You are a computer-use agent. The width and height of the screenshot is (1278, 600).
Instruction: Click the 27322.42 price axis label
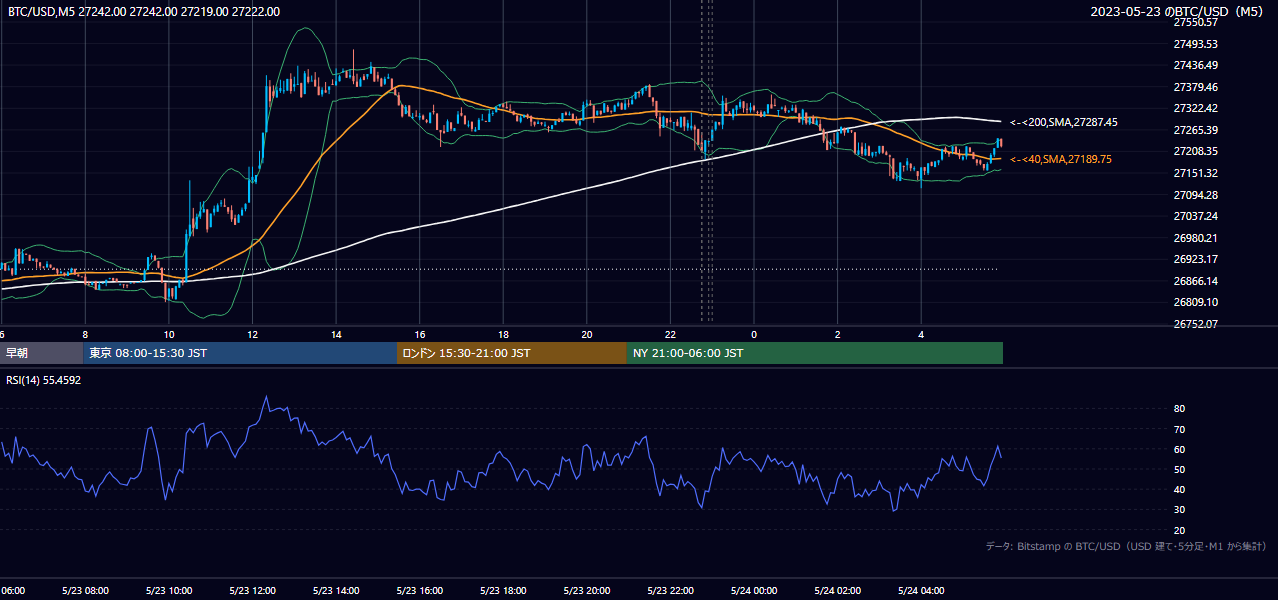1195,108
